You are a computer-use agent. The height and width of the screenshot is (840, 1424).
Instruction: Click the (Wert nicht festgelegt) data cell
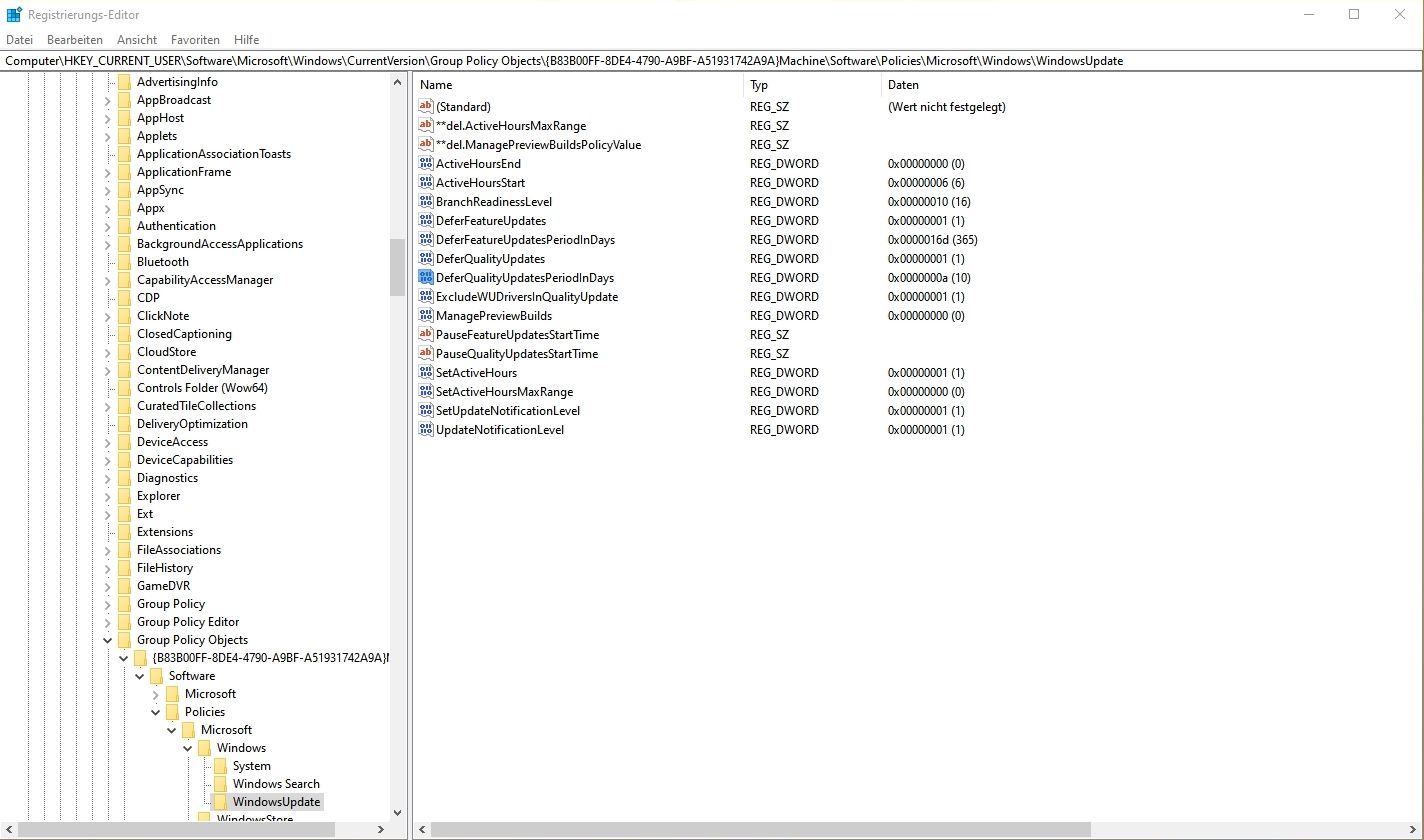[x=946, y=107]
